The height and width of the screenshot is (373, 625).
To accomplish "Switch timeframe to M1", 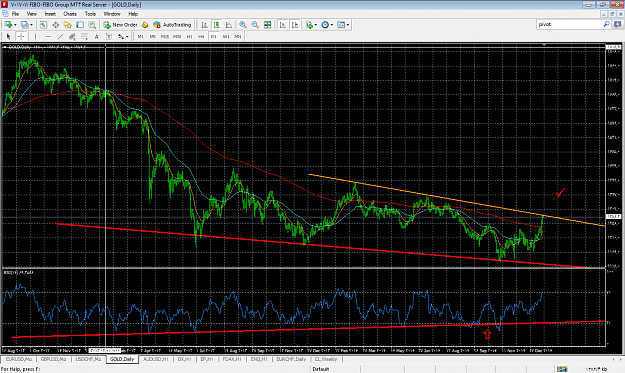I will [x=141, y=36].
